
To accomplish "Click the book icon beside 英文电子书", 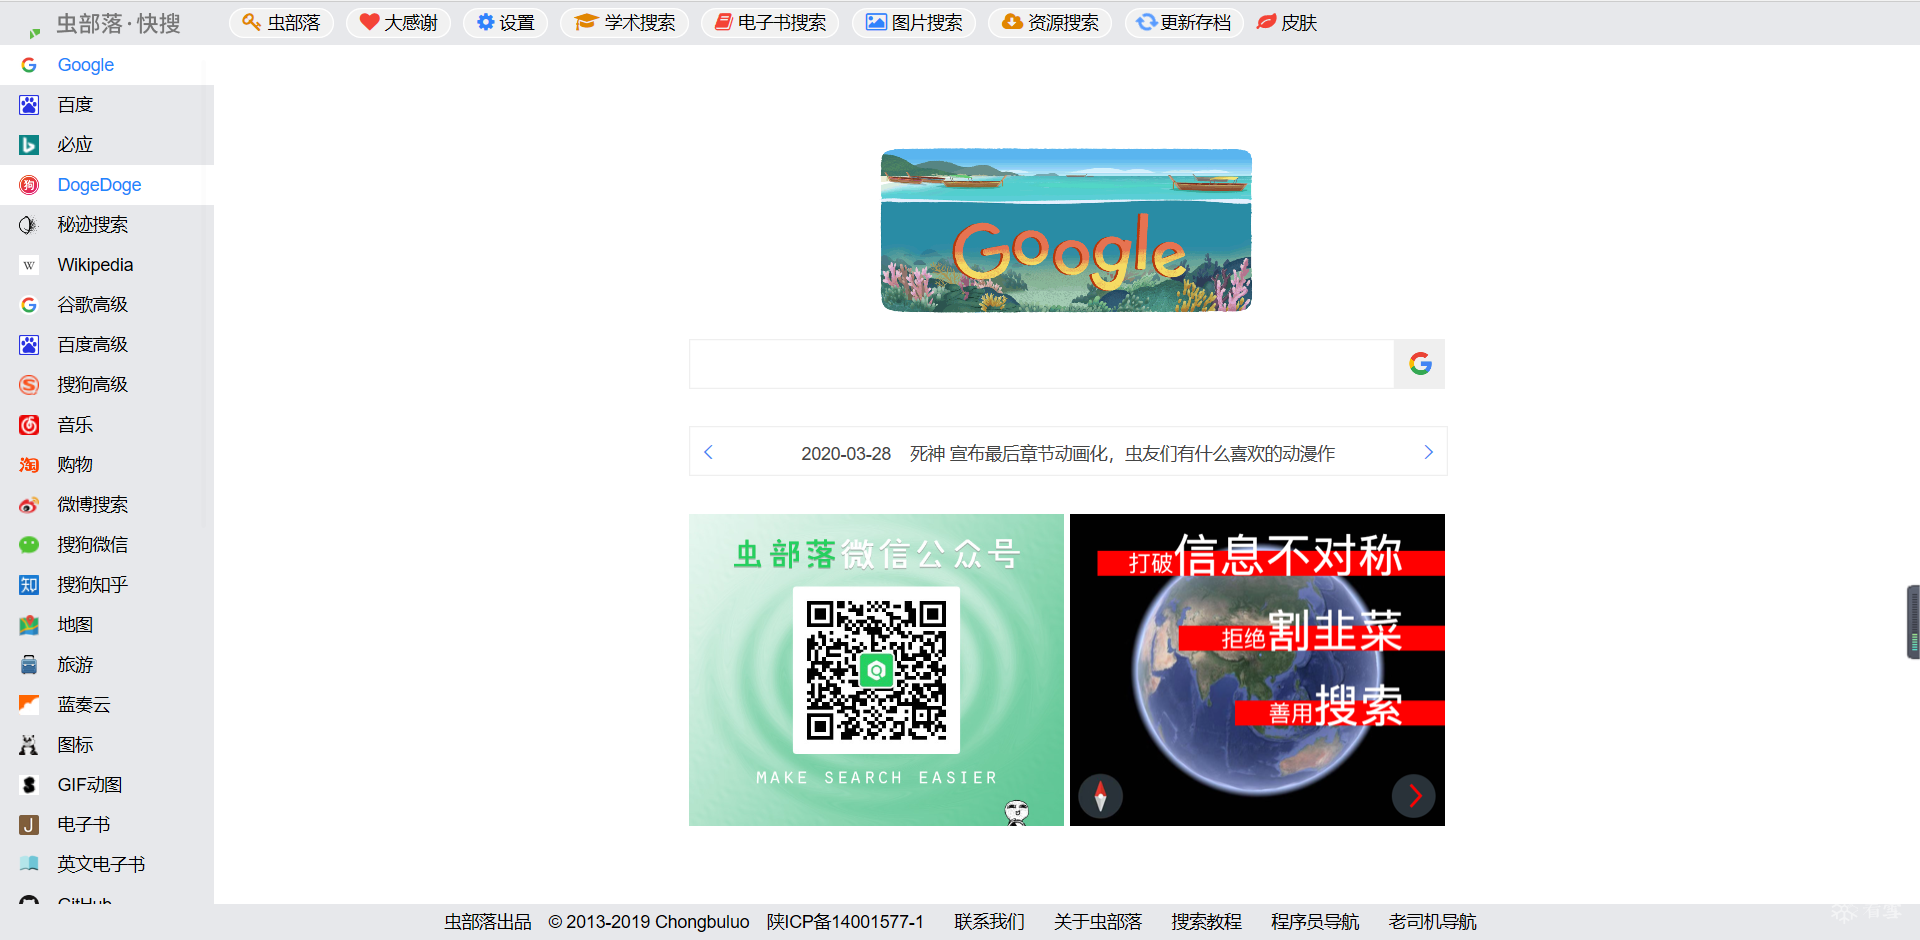I will [29, 864].
